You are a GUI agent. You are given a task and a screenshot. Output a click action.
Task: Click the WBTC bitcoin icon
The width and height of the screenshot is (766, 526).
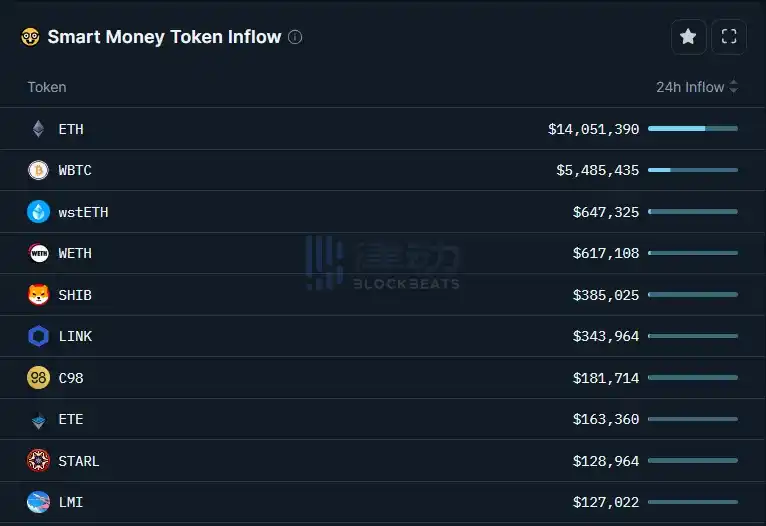coord(38,170)
